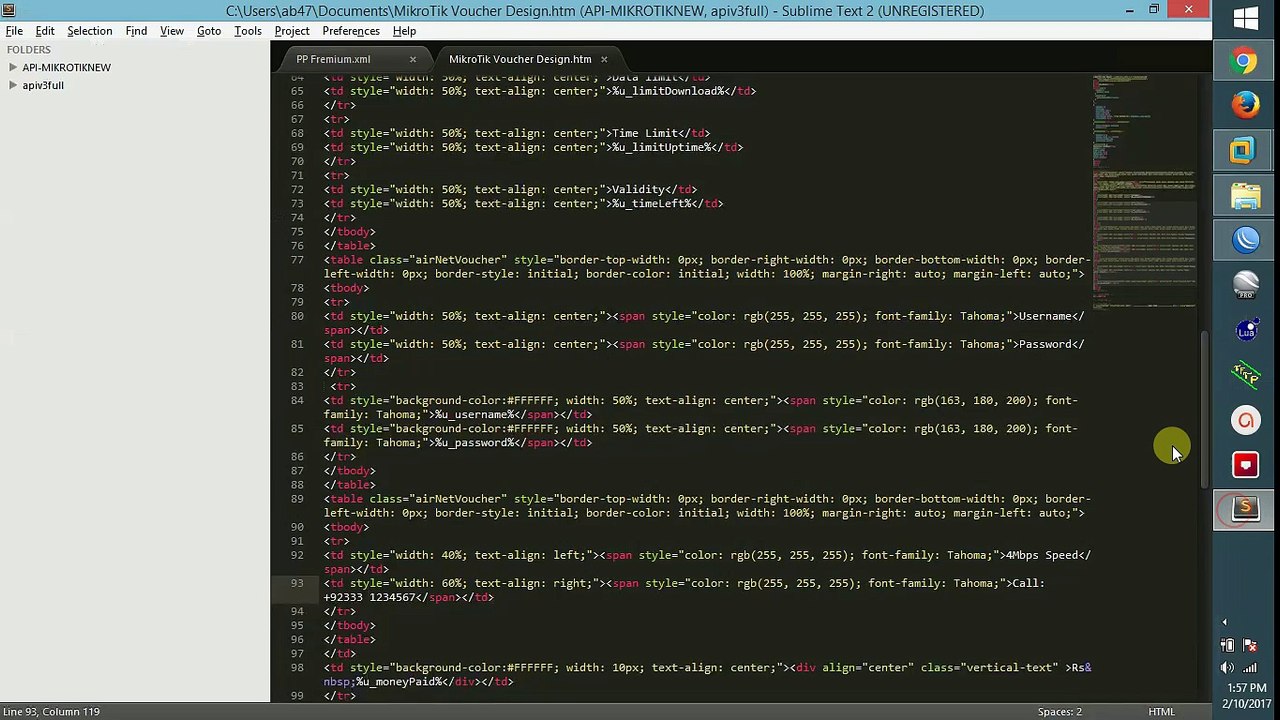The width and height of the screenshot is (1280, 720).
Task: Click line number 98 in gutter
Action: pyautogui.click(x=297, y=667)
